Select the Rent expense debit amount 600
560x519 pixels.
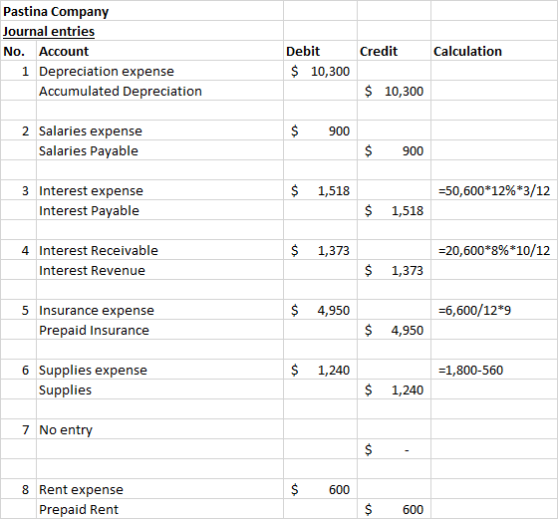click(320, 489)
